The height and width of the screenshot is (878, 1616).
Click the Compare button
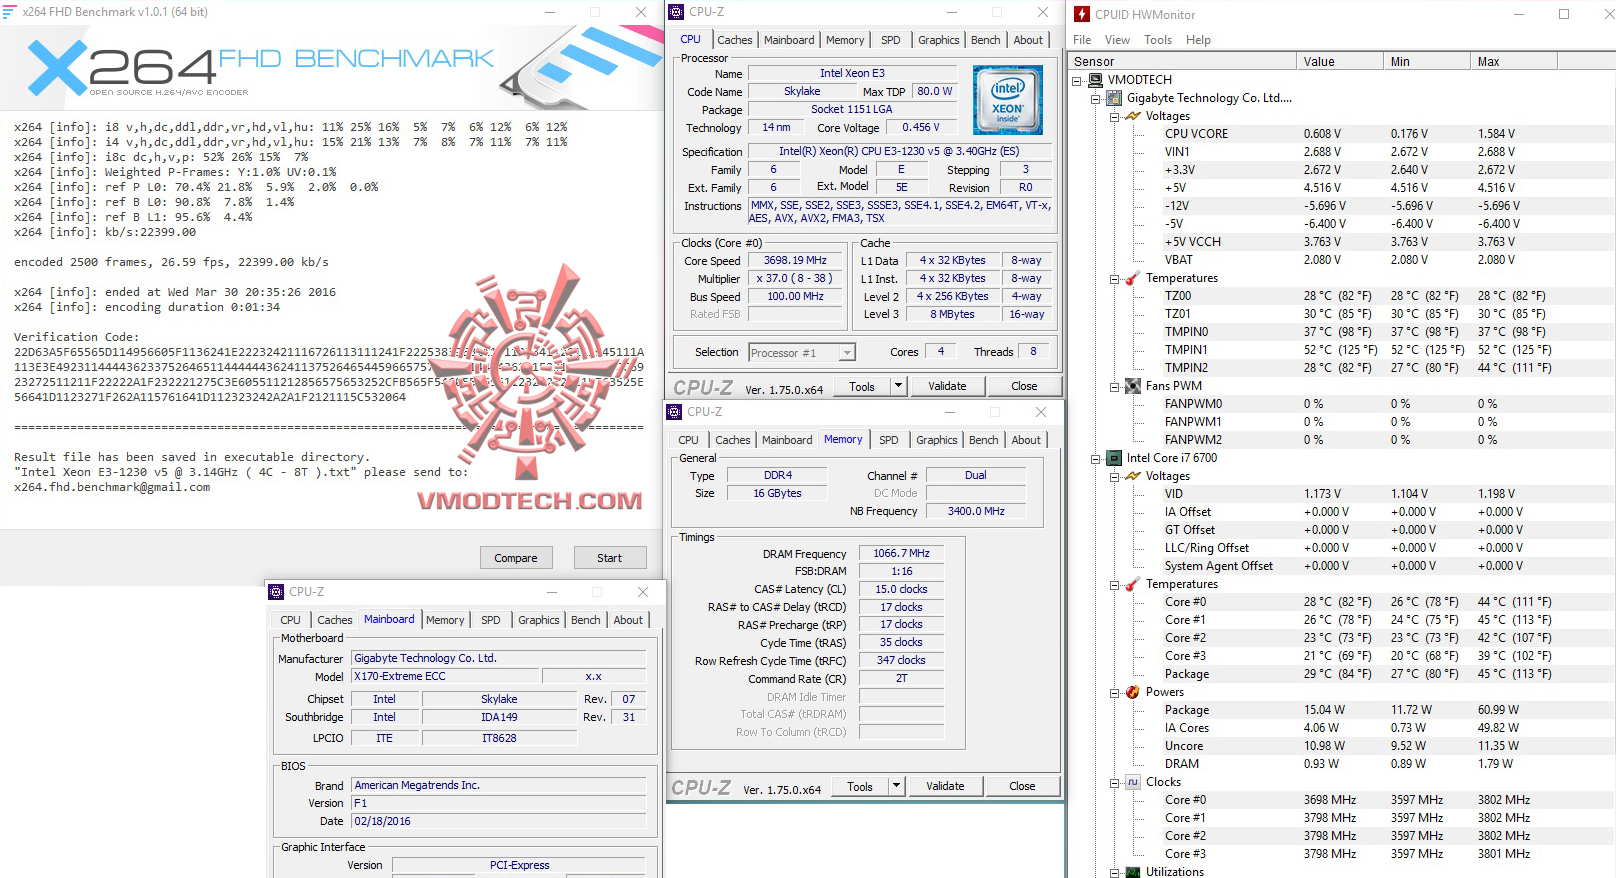tap(516, 558)
